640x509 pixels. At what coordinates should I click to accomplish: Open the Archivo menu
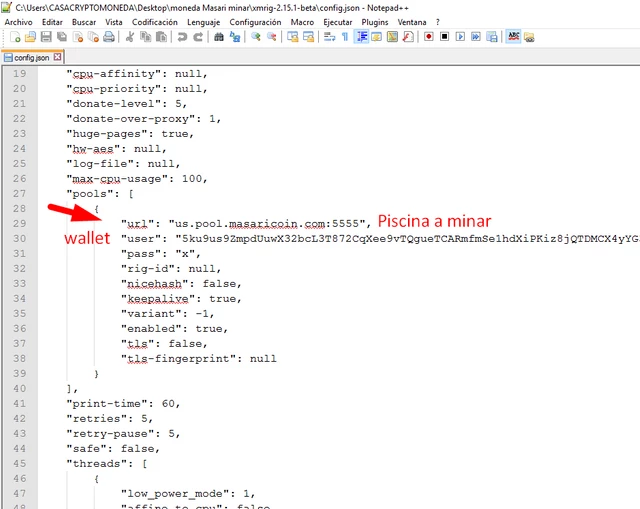click(x=18, y=22)
